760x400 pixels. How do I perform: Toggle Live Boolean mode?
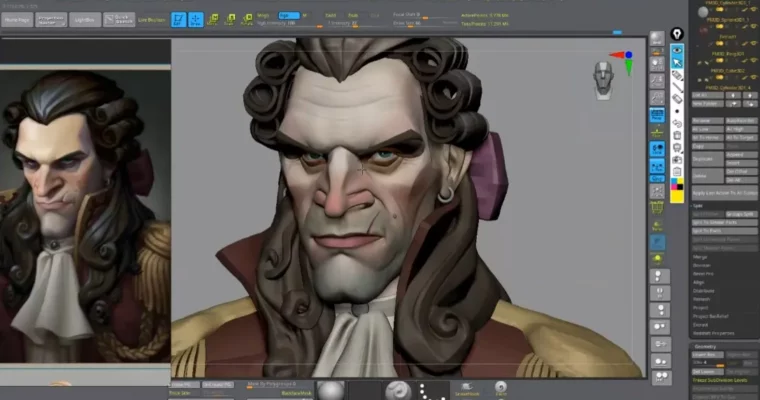152,20
